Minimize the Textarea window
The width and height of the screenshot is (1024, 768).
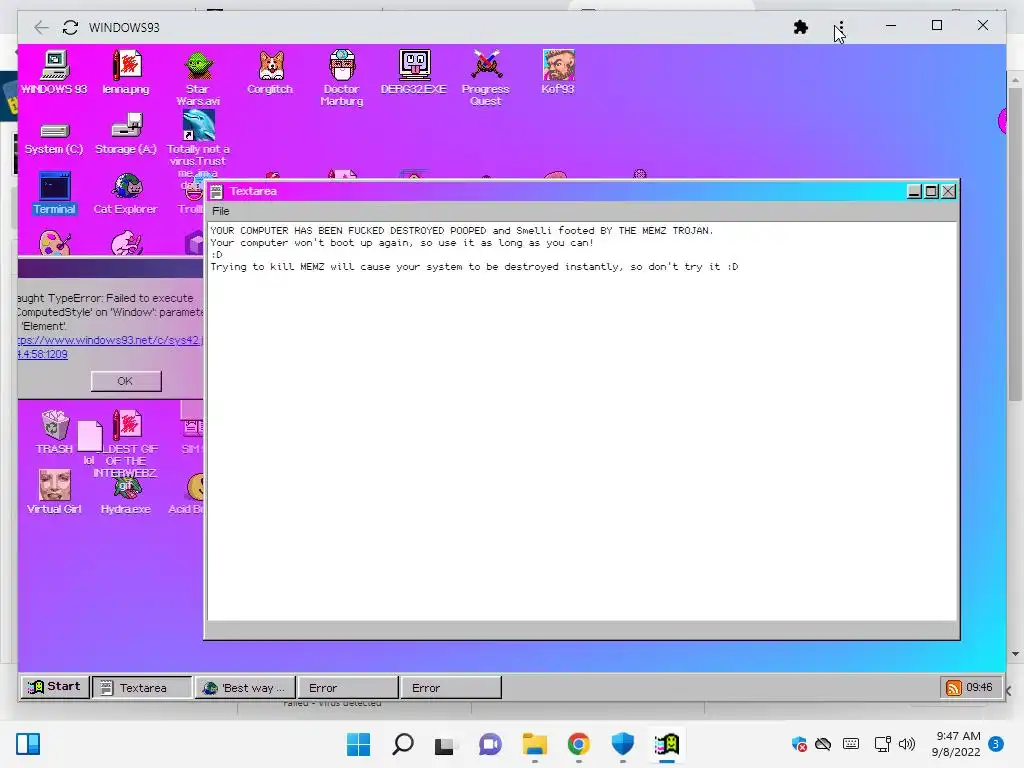click(914, 191)
